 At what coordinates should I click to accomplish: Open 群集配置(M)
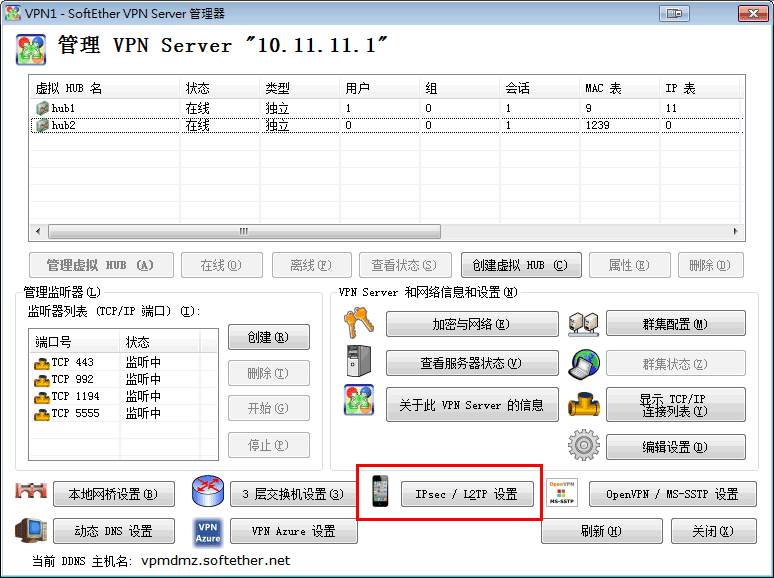coord(675,324)
